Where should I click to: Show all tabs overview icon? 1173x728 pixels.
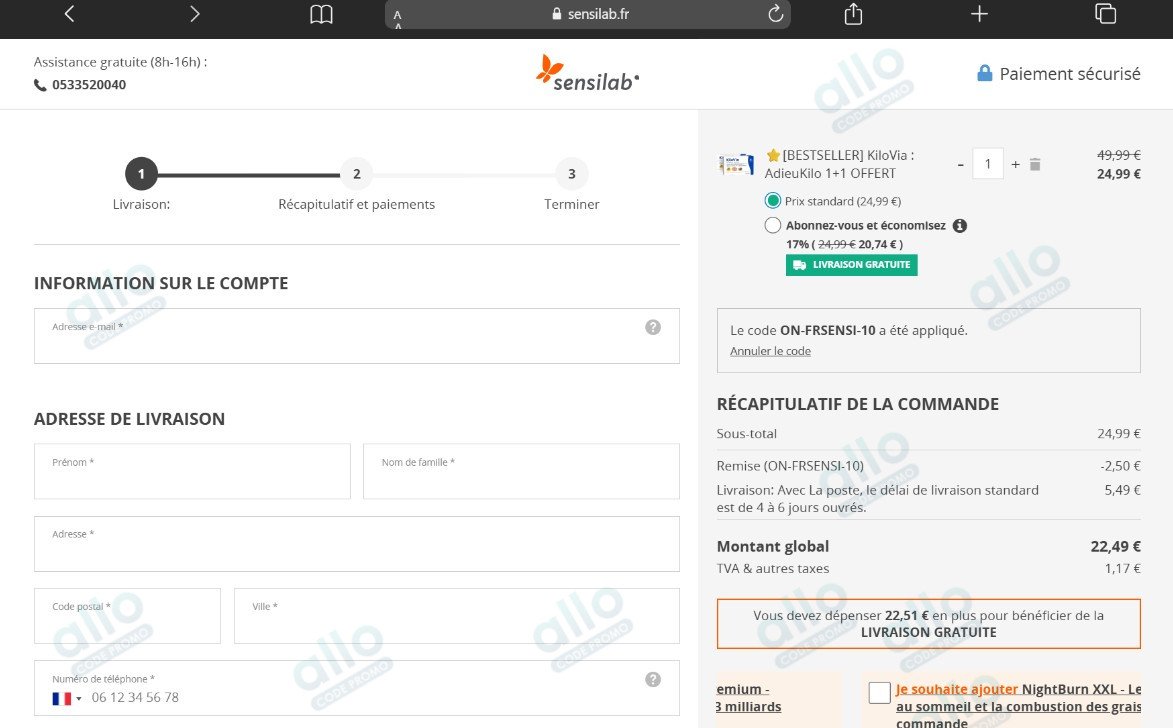(x=1106, y=13)
